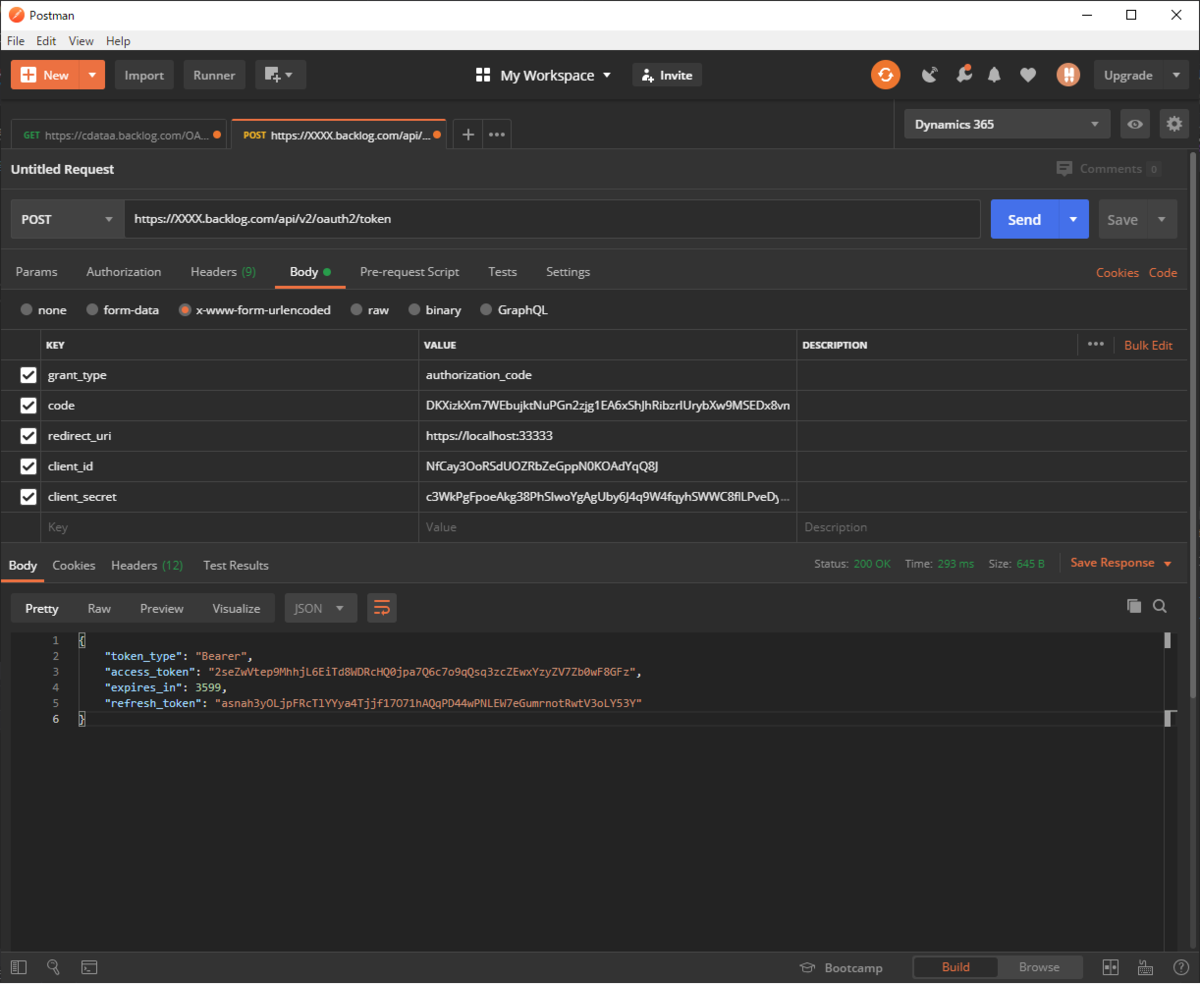Screen dimensions: 1200x984
Task: Open the Postman console icon
Action: click(89, 967)
